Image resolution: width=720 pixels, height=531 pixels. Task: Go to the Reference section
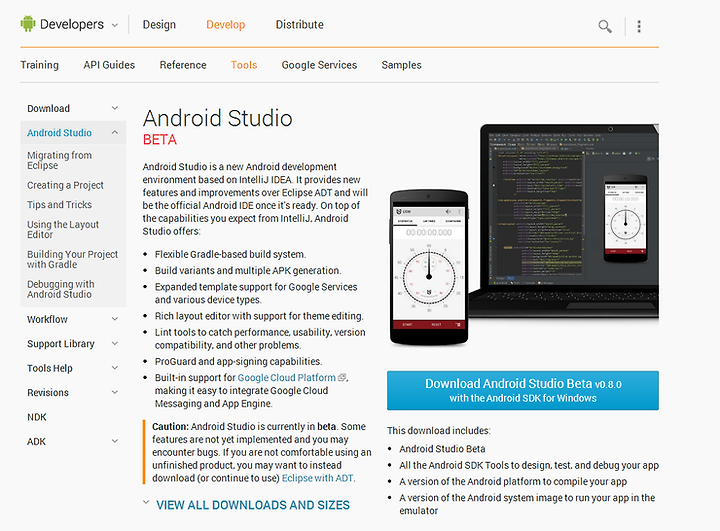coord(183,65)
